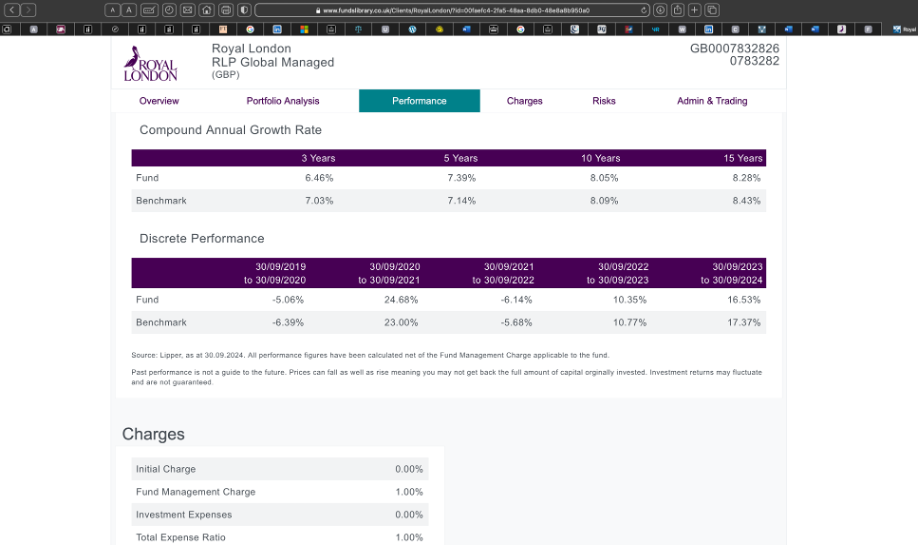The height and width of the screenshot is (546, 918).
Task: Select the Performance tab
Action: tap(419, 101)
